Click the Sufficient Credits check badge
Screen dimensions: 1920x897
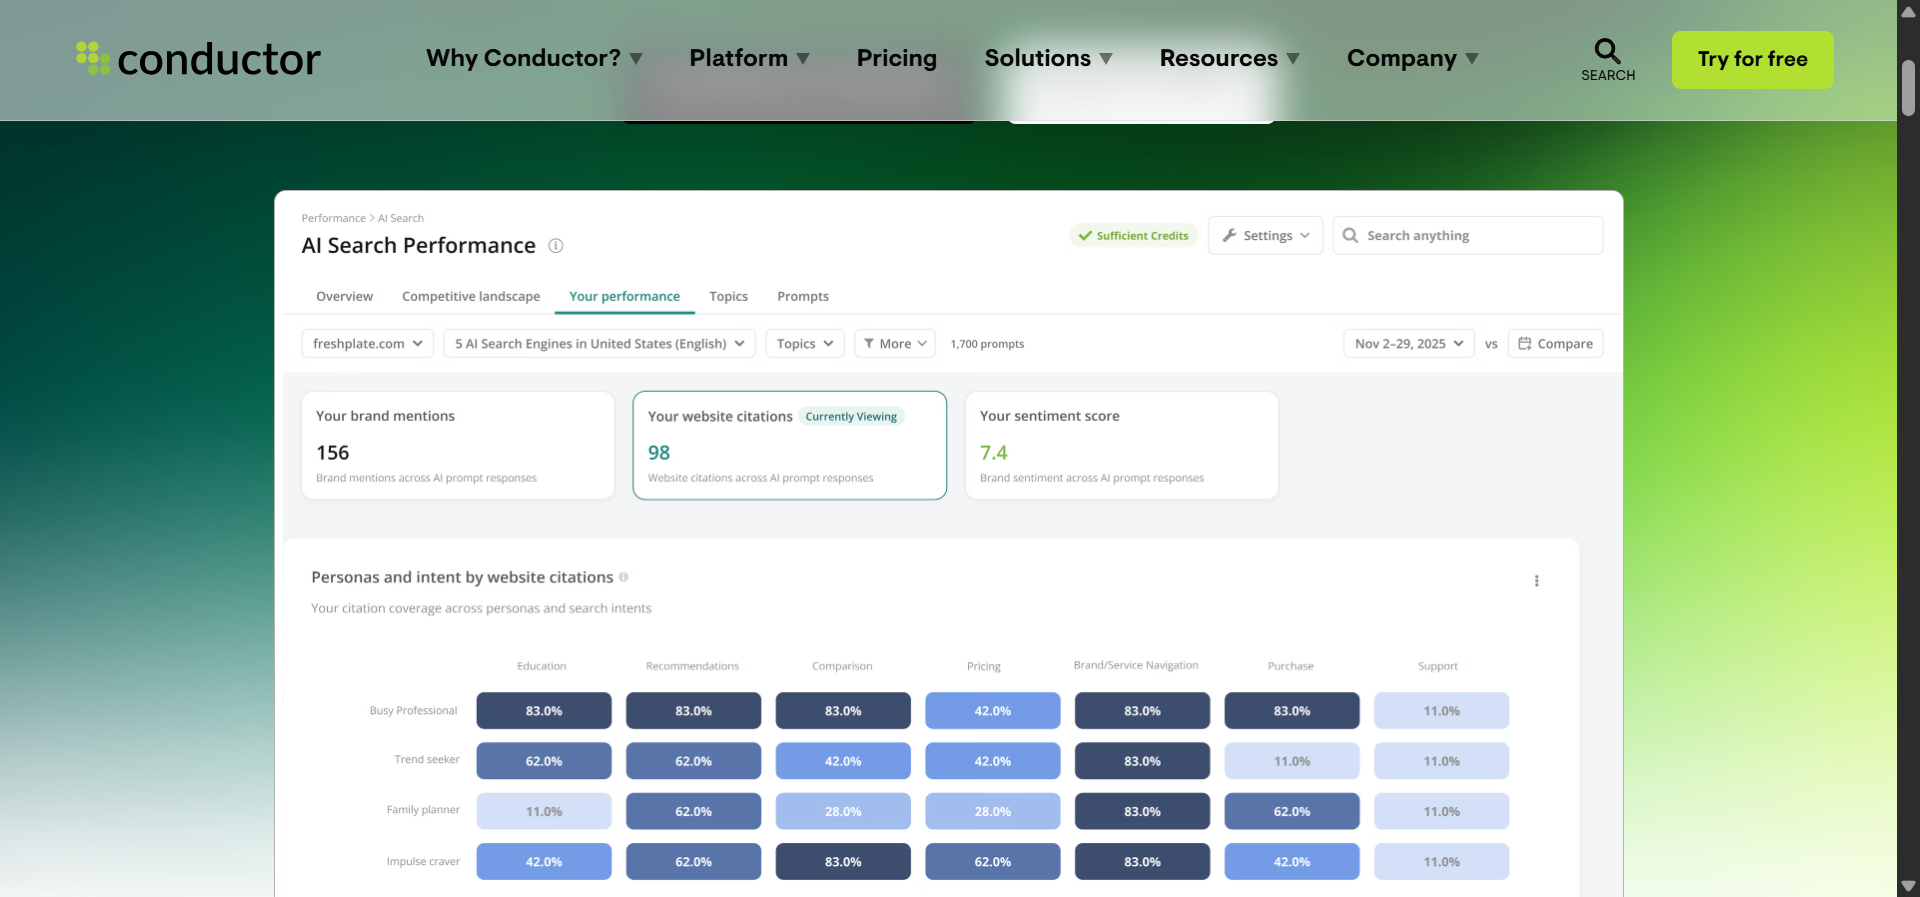tap(1133, 235)
